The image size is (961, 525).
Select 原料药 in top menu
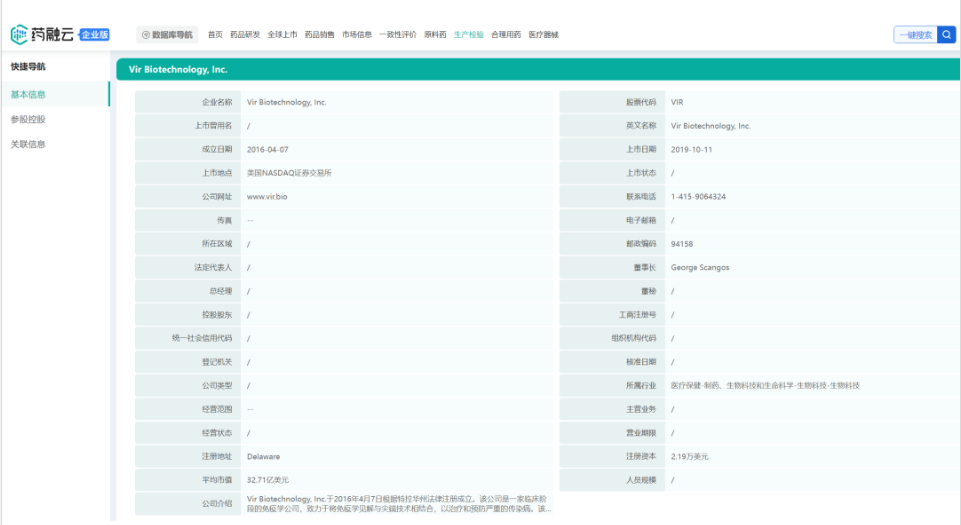(x=435, y=35)
